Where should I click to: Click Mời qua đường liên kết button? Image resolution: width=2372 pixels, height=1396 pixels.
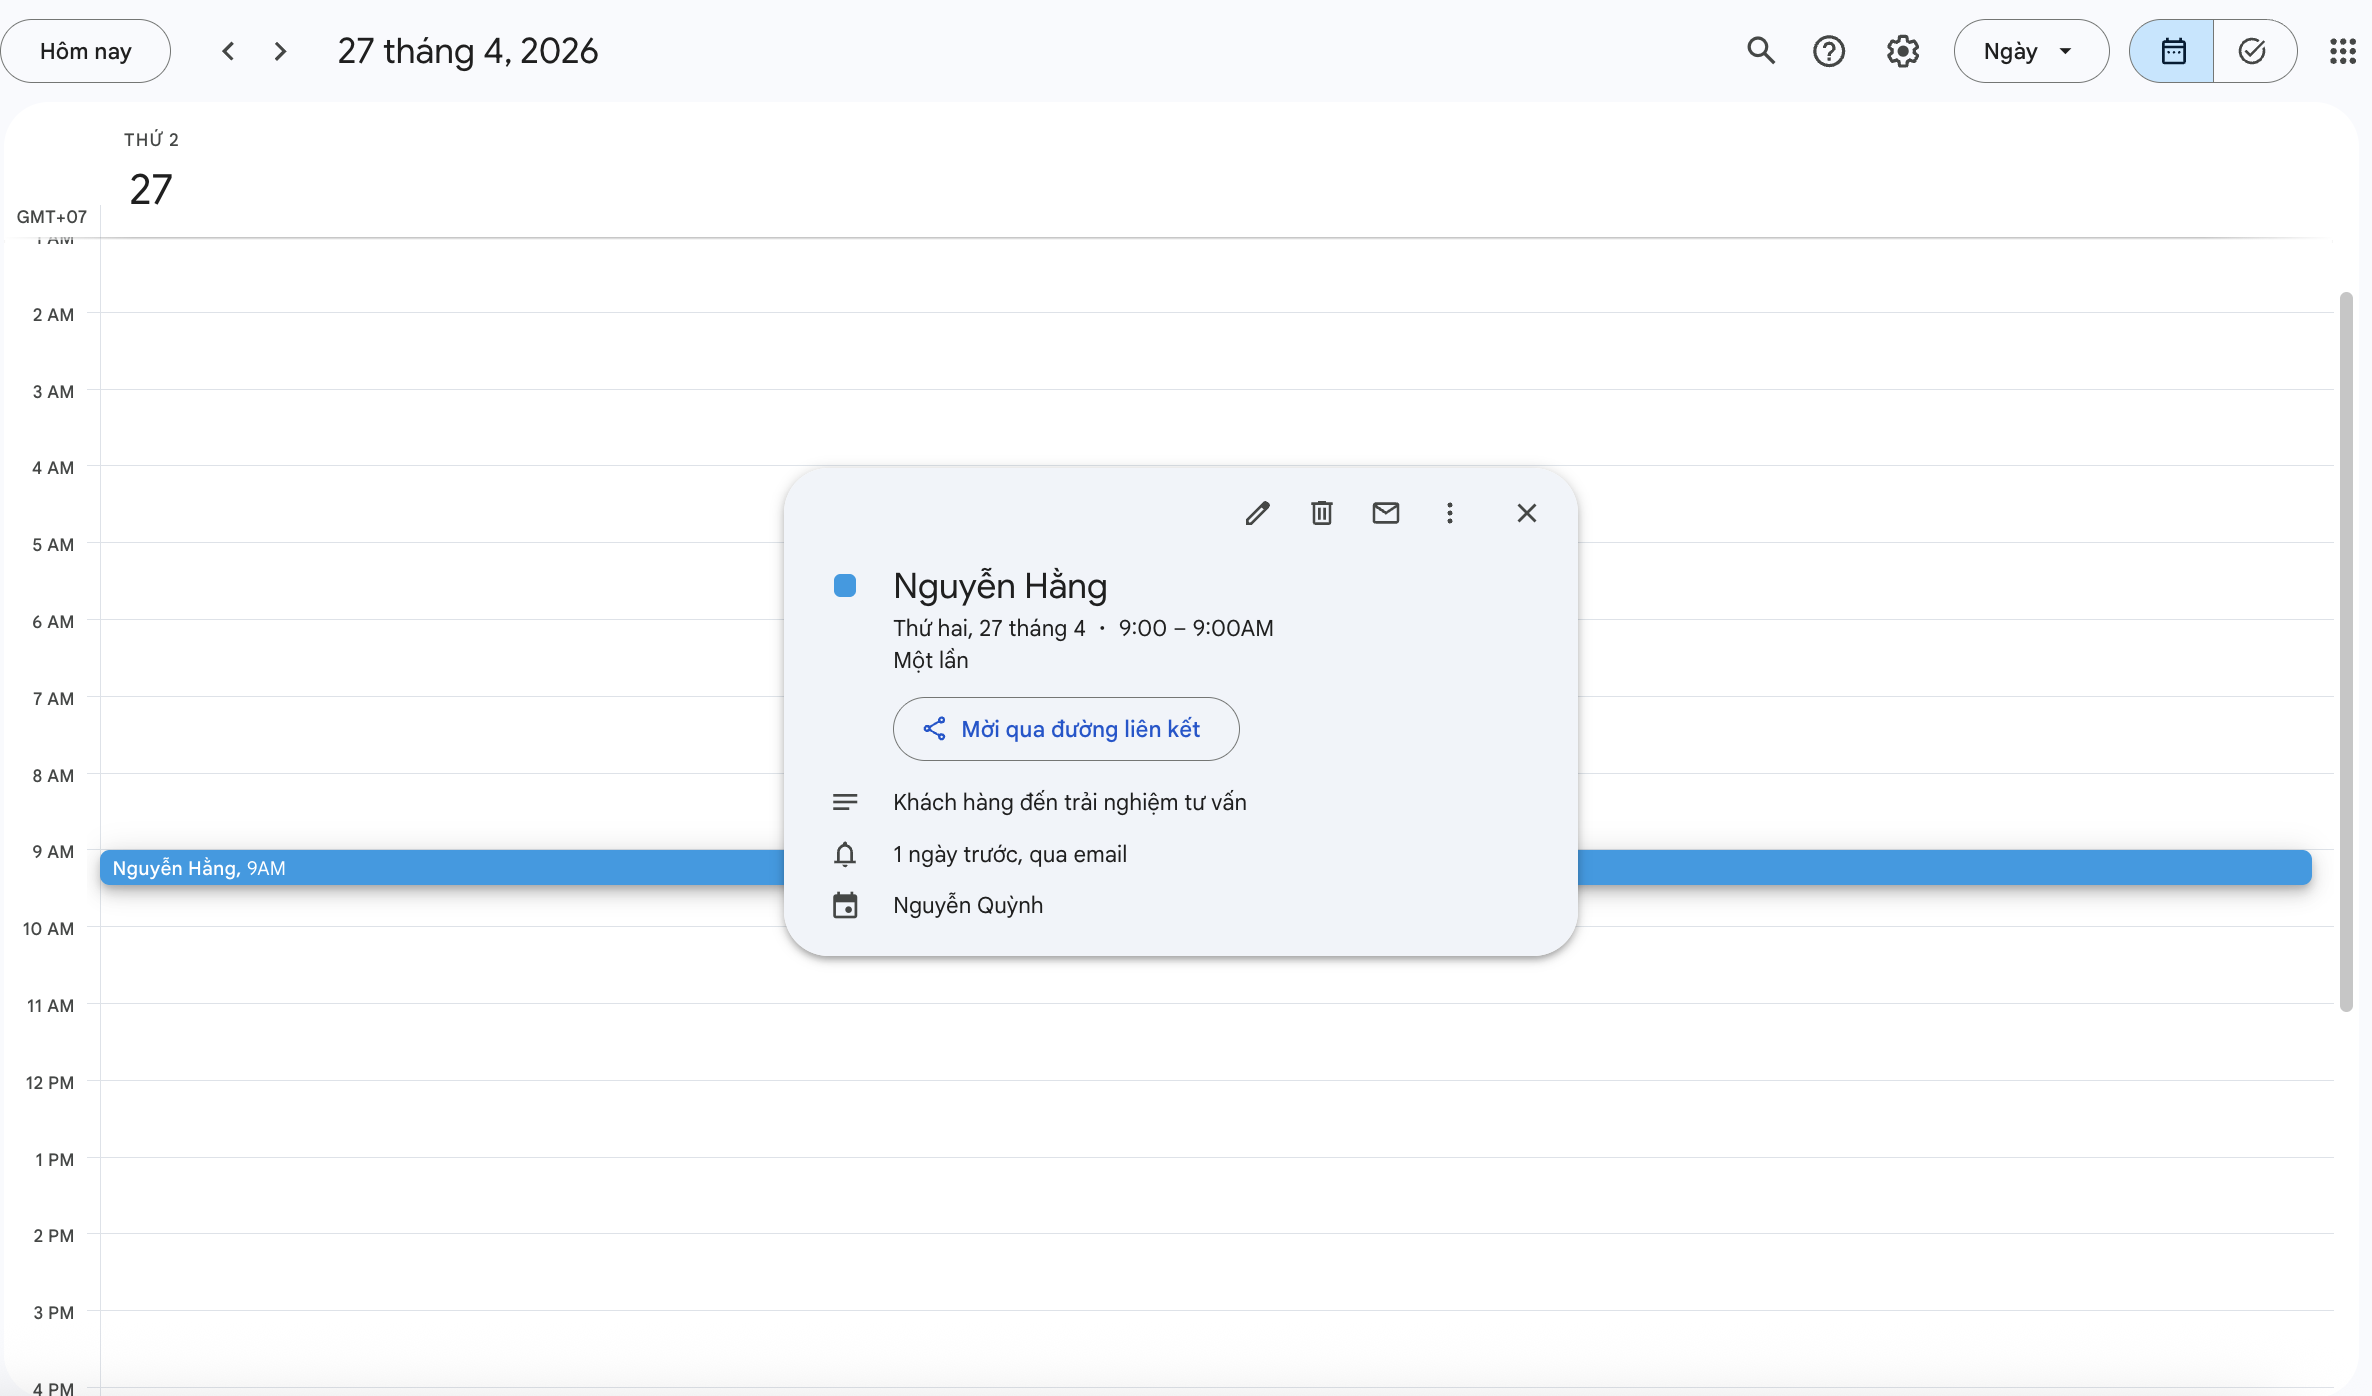click(x=1065, y=729)
